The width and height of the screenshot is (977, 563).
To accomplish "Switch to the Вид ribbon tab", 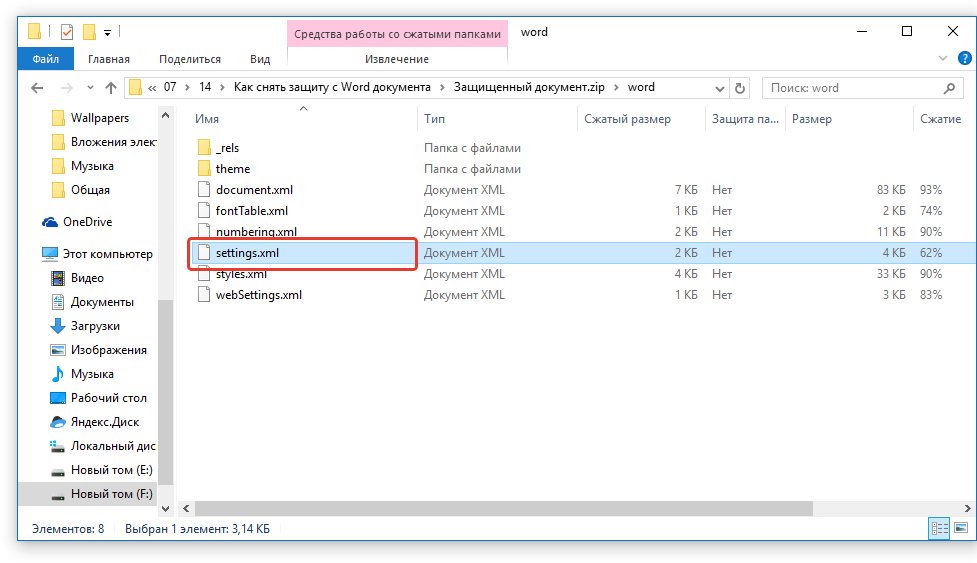I will coord(260,59).
